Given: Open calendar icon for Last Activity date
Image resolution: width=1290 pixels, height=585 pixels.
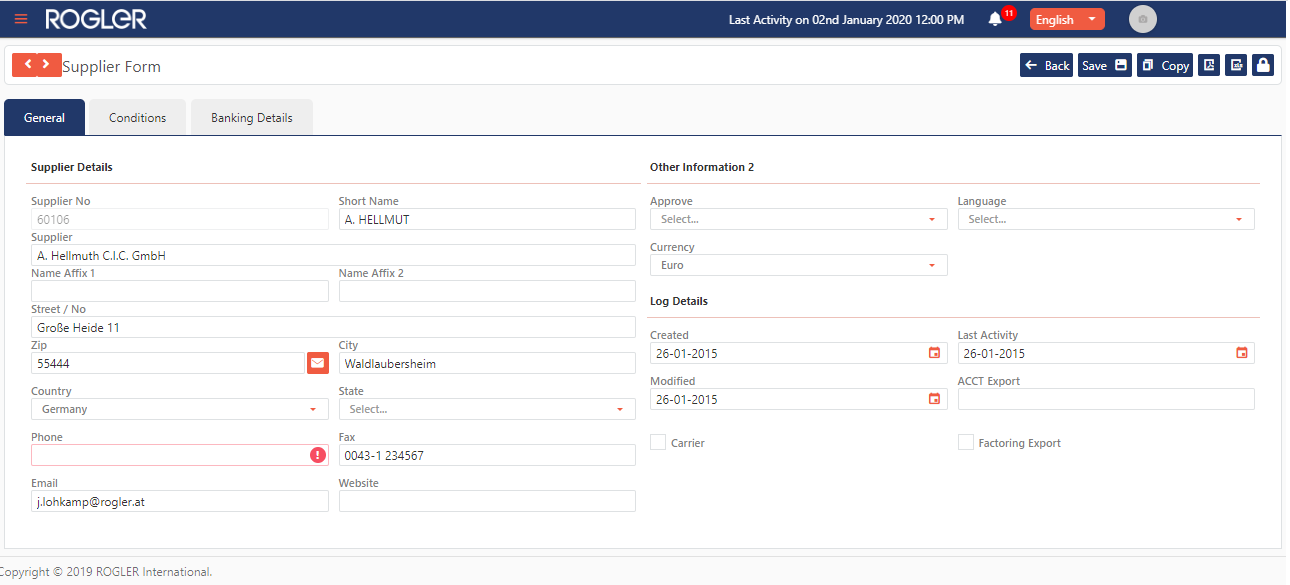Looking at the screenshot, I should pos(1241,353).
